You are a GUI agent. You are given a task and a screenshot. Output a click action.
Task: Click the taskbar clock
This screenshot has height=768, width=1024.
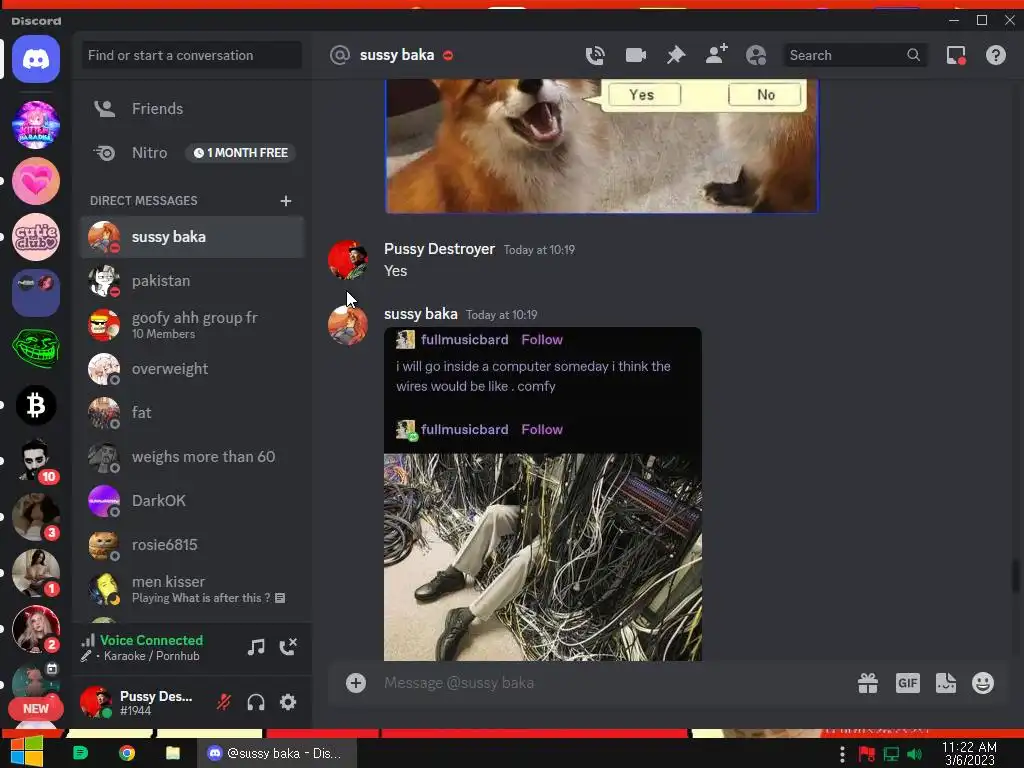pyautogui.click(x=969, y=754)
